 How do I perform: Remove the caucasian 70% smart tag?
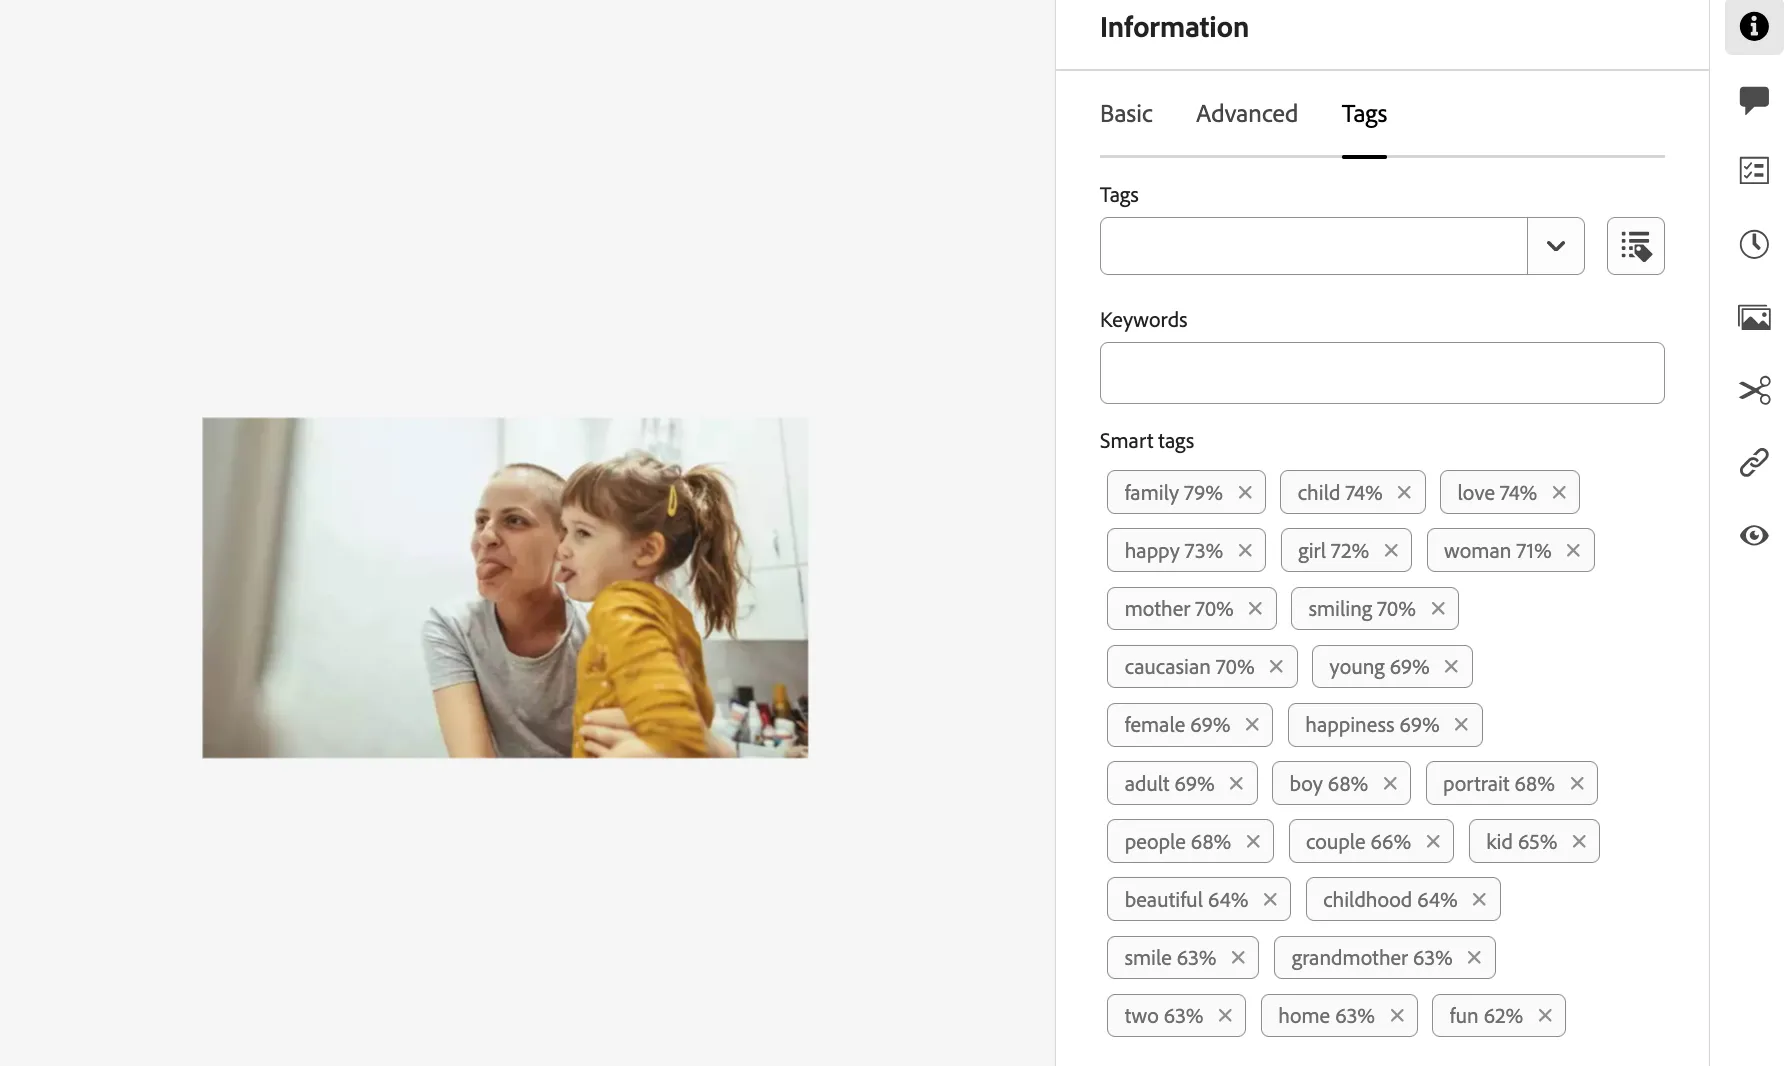pos(1276,667)
